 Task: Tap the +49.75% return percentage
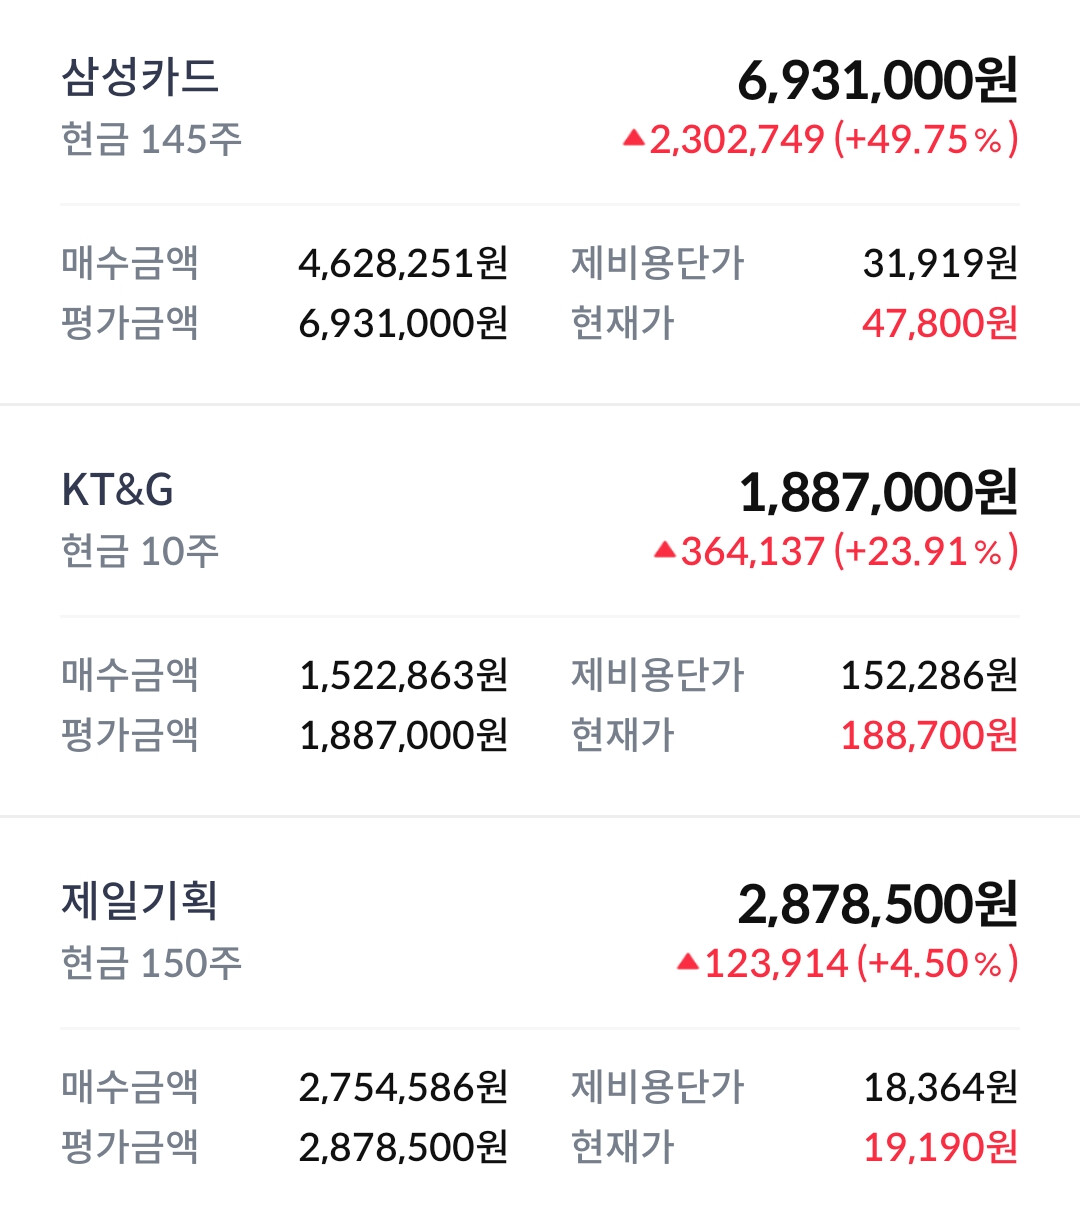(x=926, y=139)
